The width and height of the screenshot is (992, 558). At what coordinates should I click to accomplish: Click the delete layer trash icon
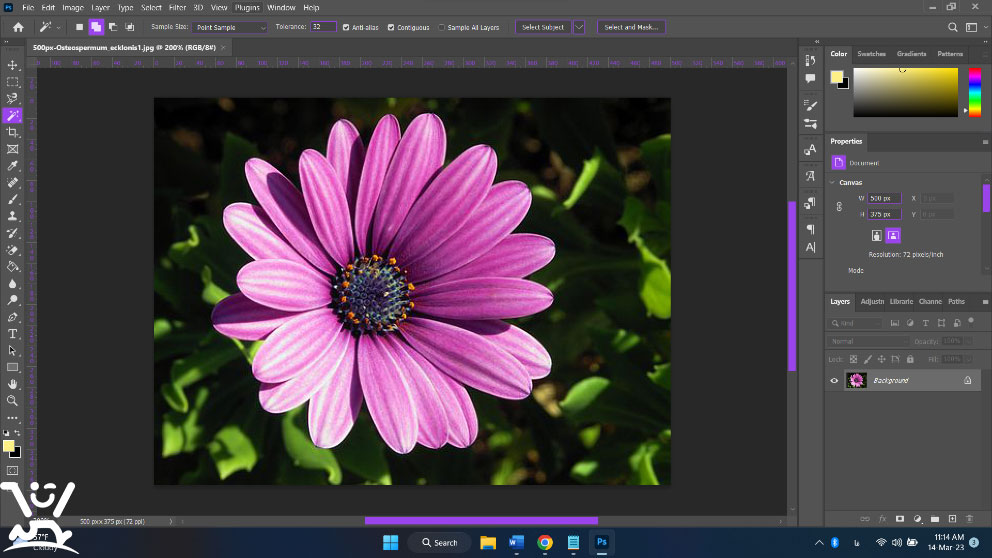[969, 519]
